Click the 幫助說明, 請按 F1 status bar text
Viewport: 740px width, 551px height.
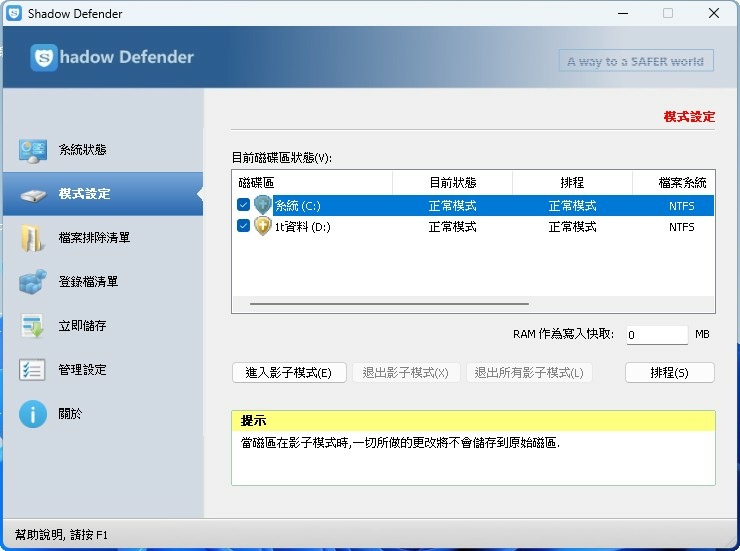[61, 534]
